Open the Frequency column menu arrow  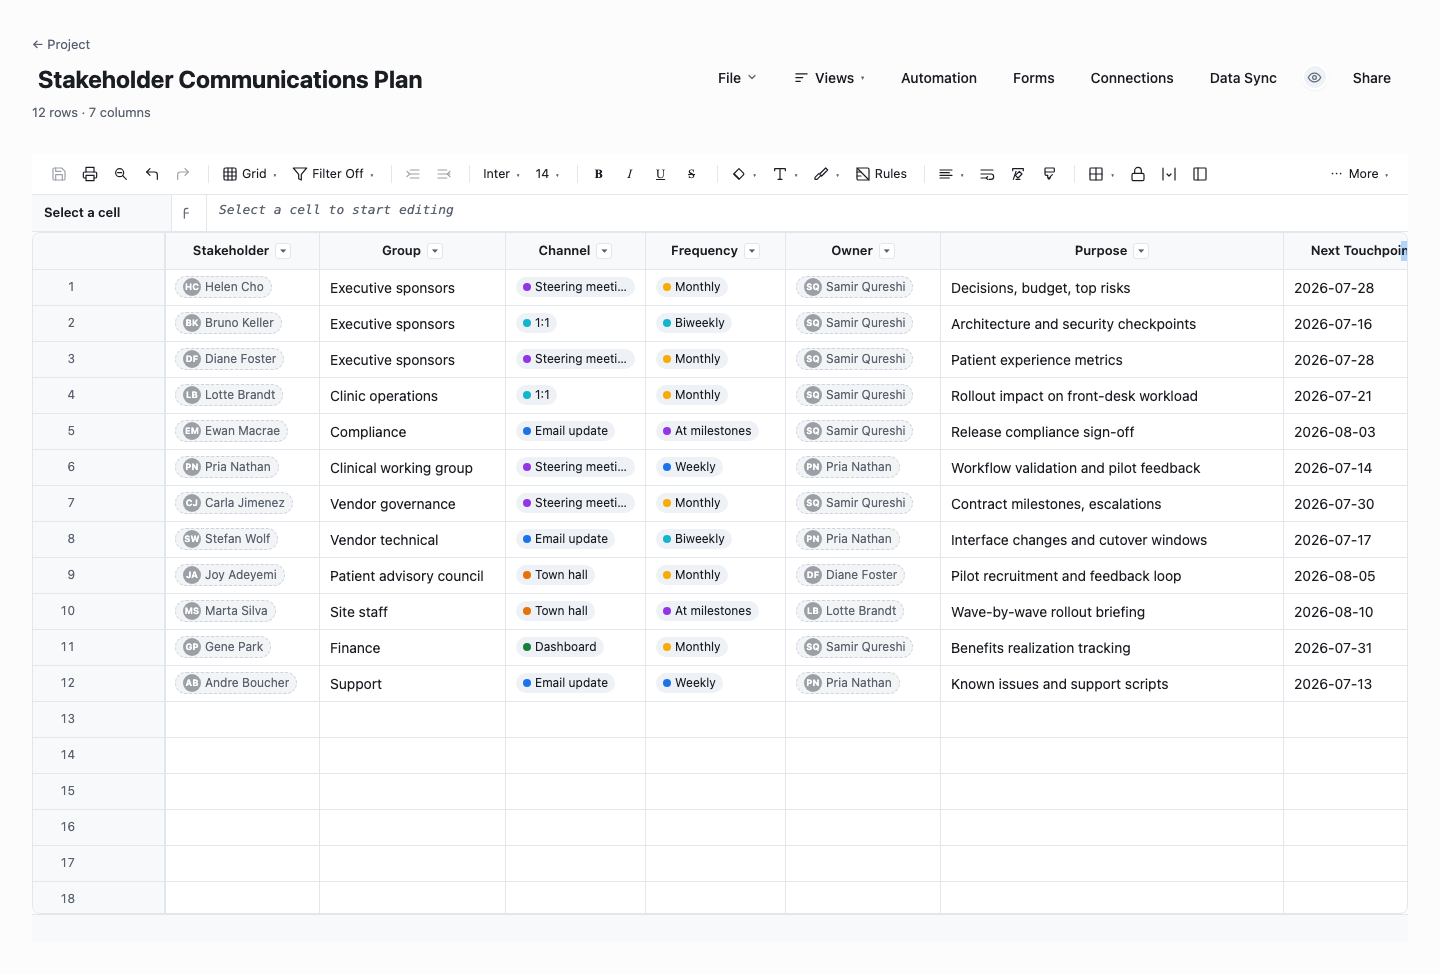(x=752, y=251)
